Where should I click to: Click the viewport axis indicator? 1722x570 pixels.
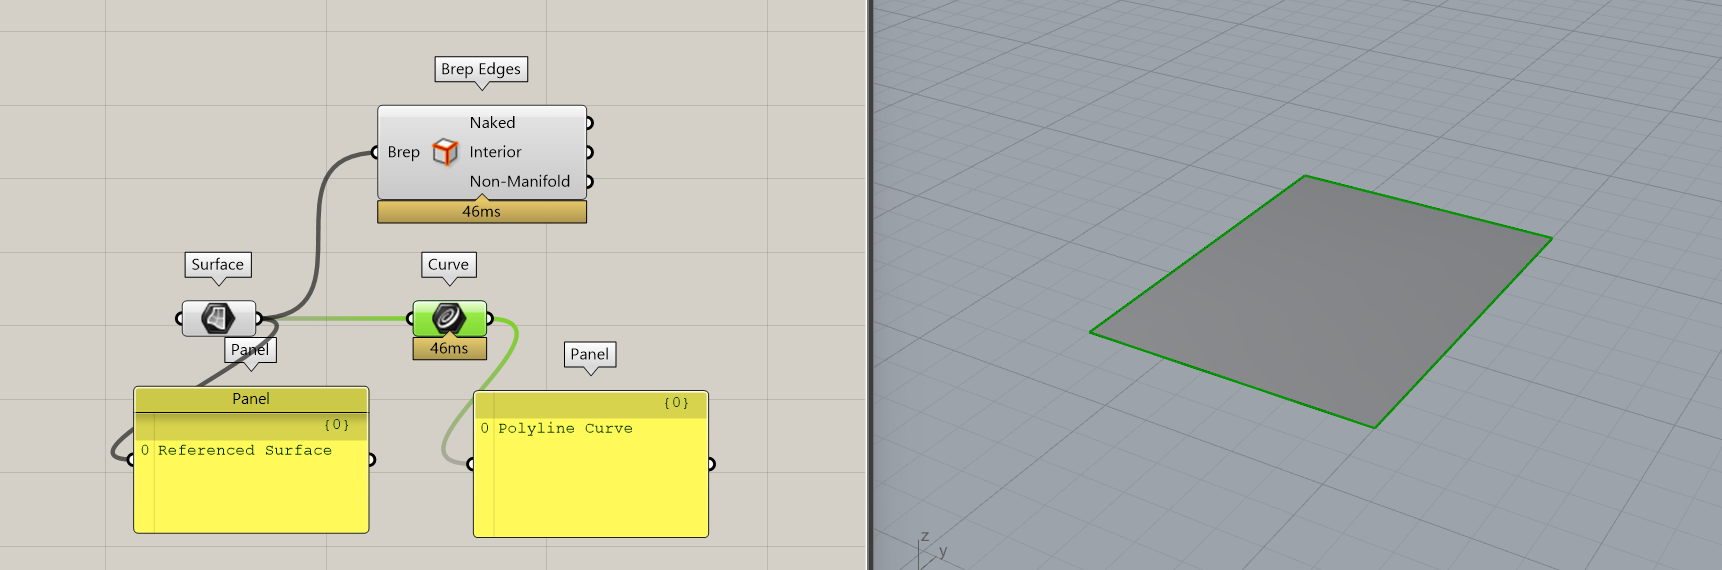coord(931,549)
